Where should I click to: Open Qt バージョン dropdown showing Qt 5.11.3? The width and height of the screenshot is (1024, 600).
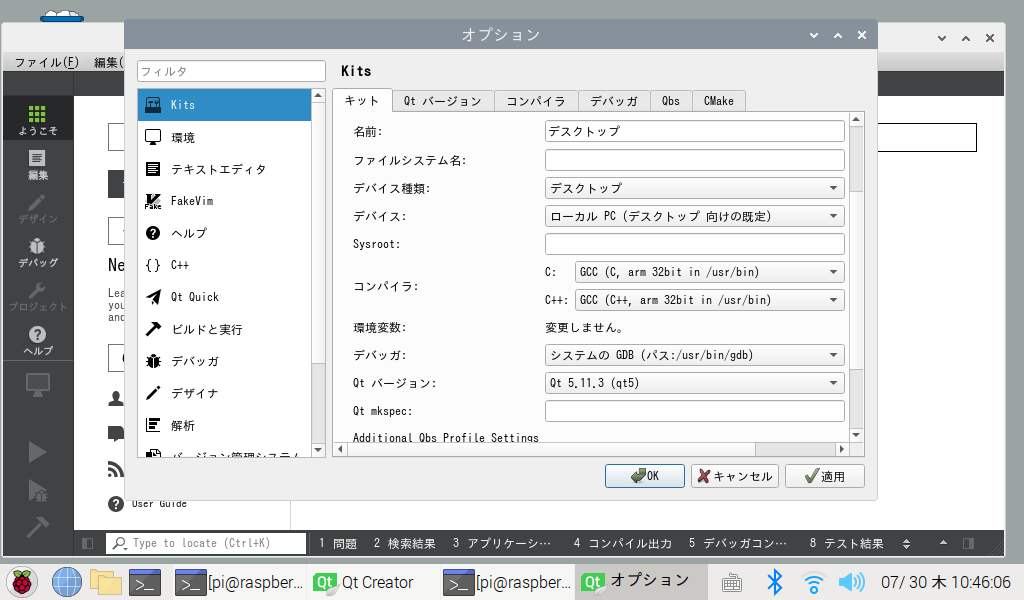[694, 383]
